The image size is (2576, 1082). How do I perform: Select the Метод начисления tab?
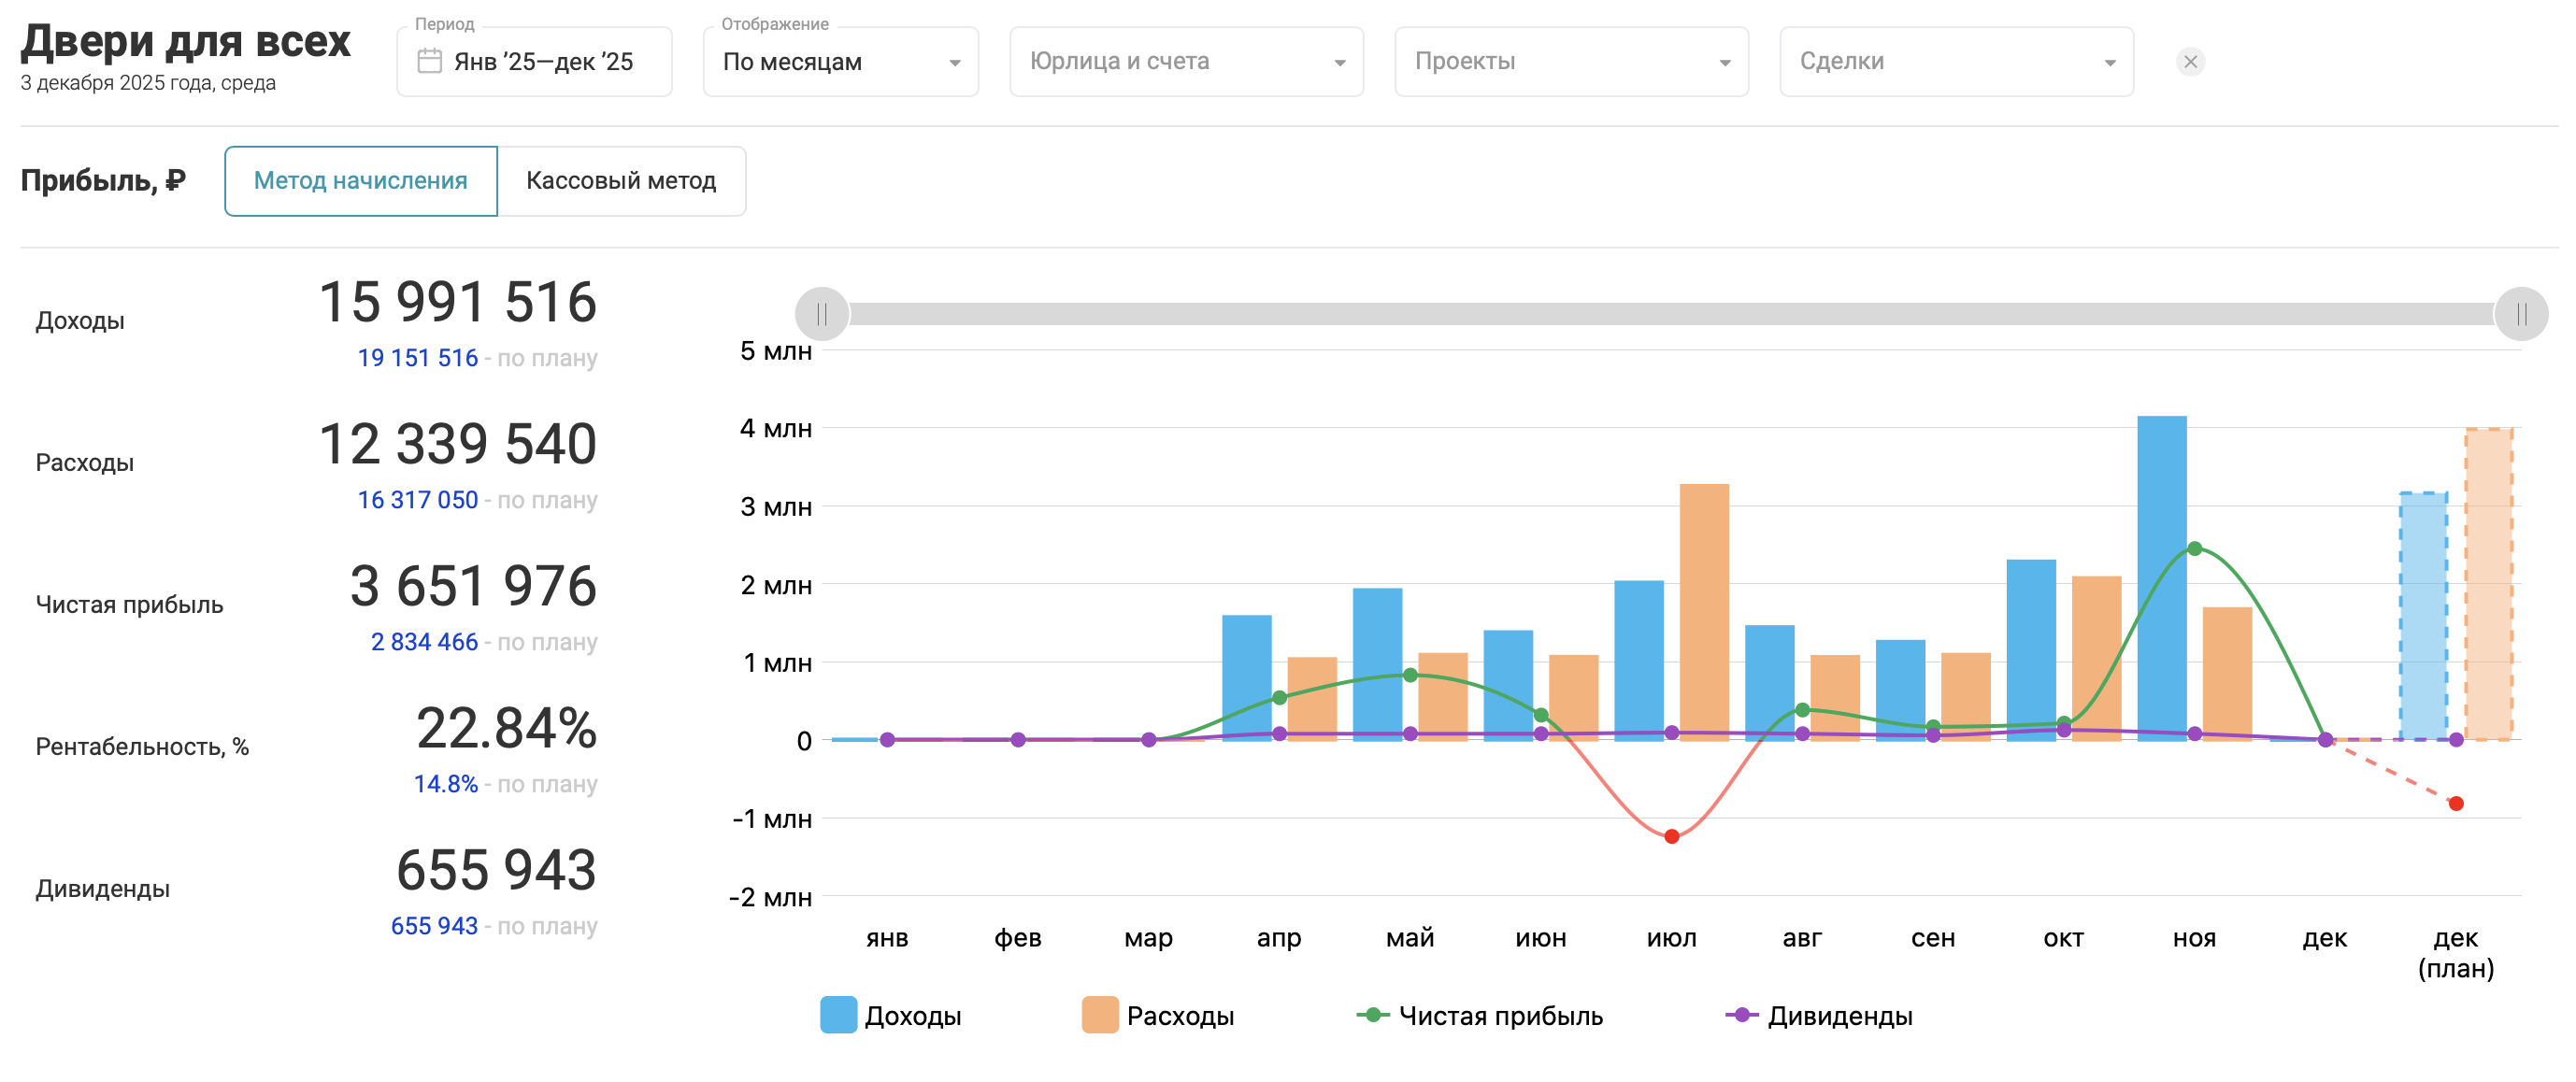[361, 181]
